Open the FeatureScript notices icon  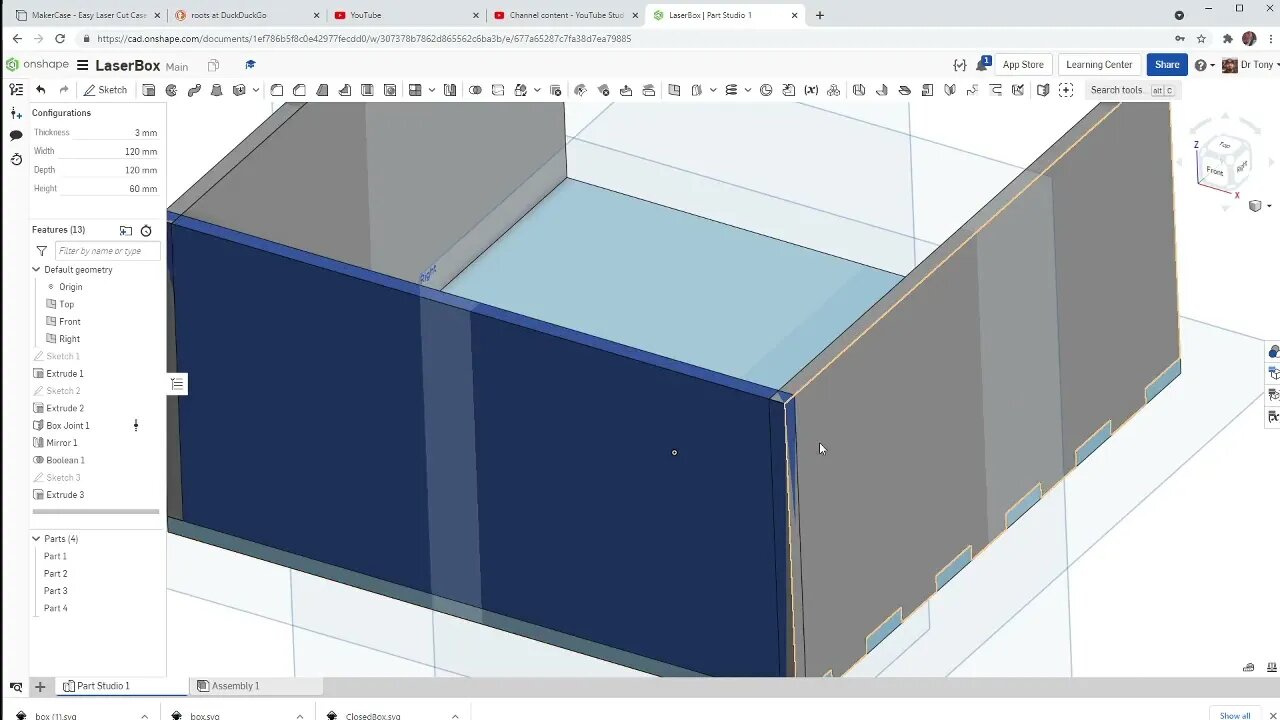pyautogui.click(x=959, y=64)
